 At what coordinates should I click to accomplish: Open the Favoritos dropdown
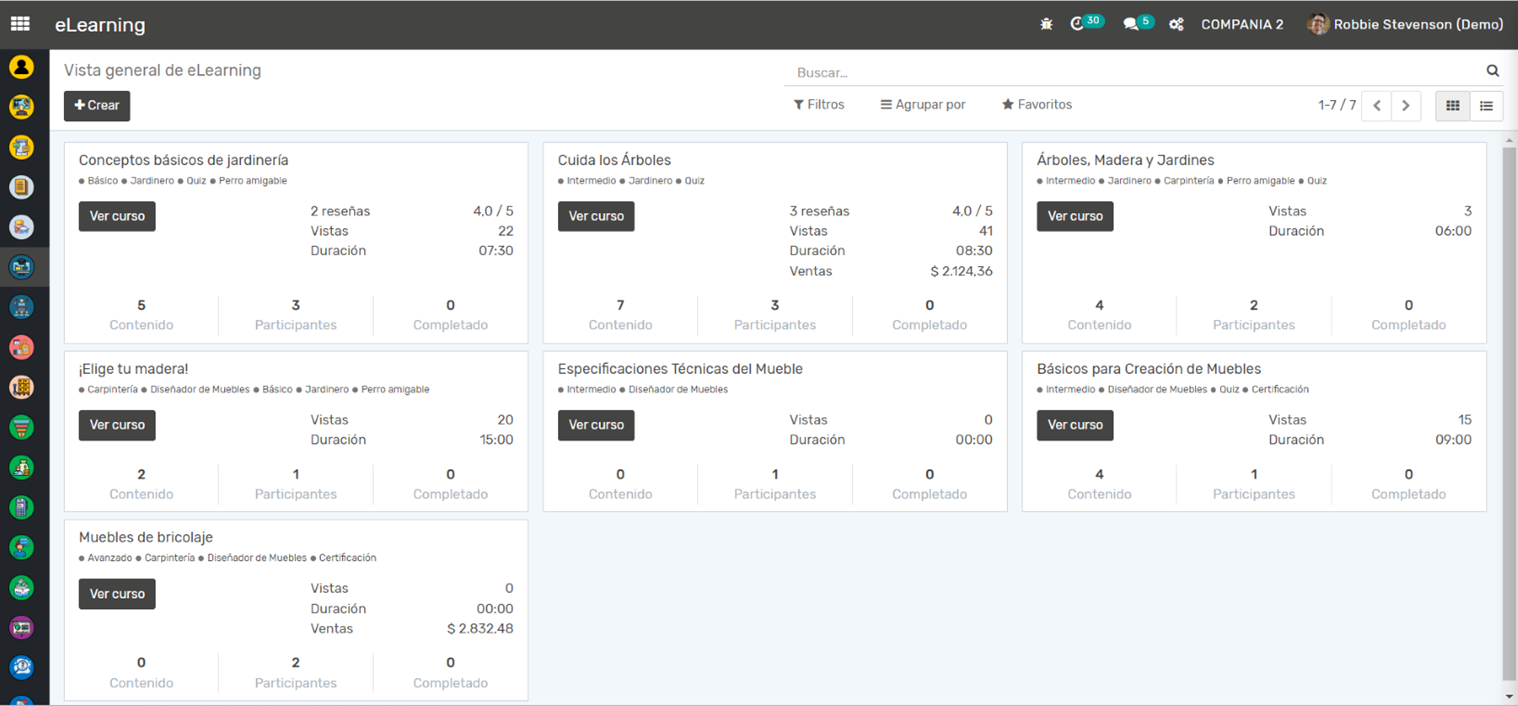click(x=1037, y=105)
